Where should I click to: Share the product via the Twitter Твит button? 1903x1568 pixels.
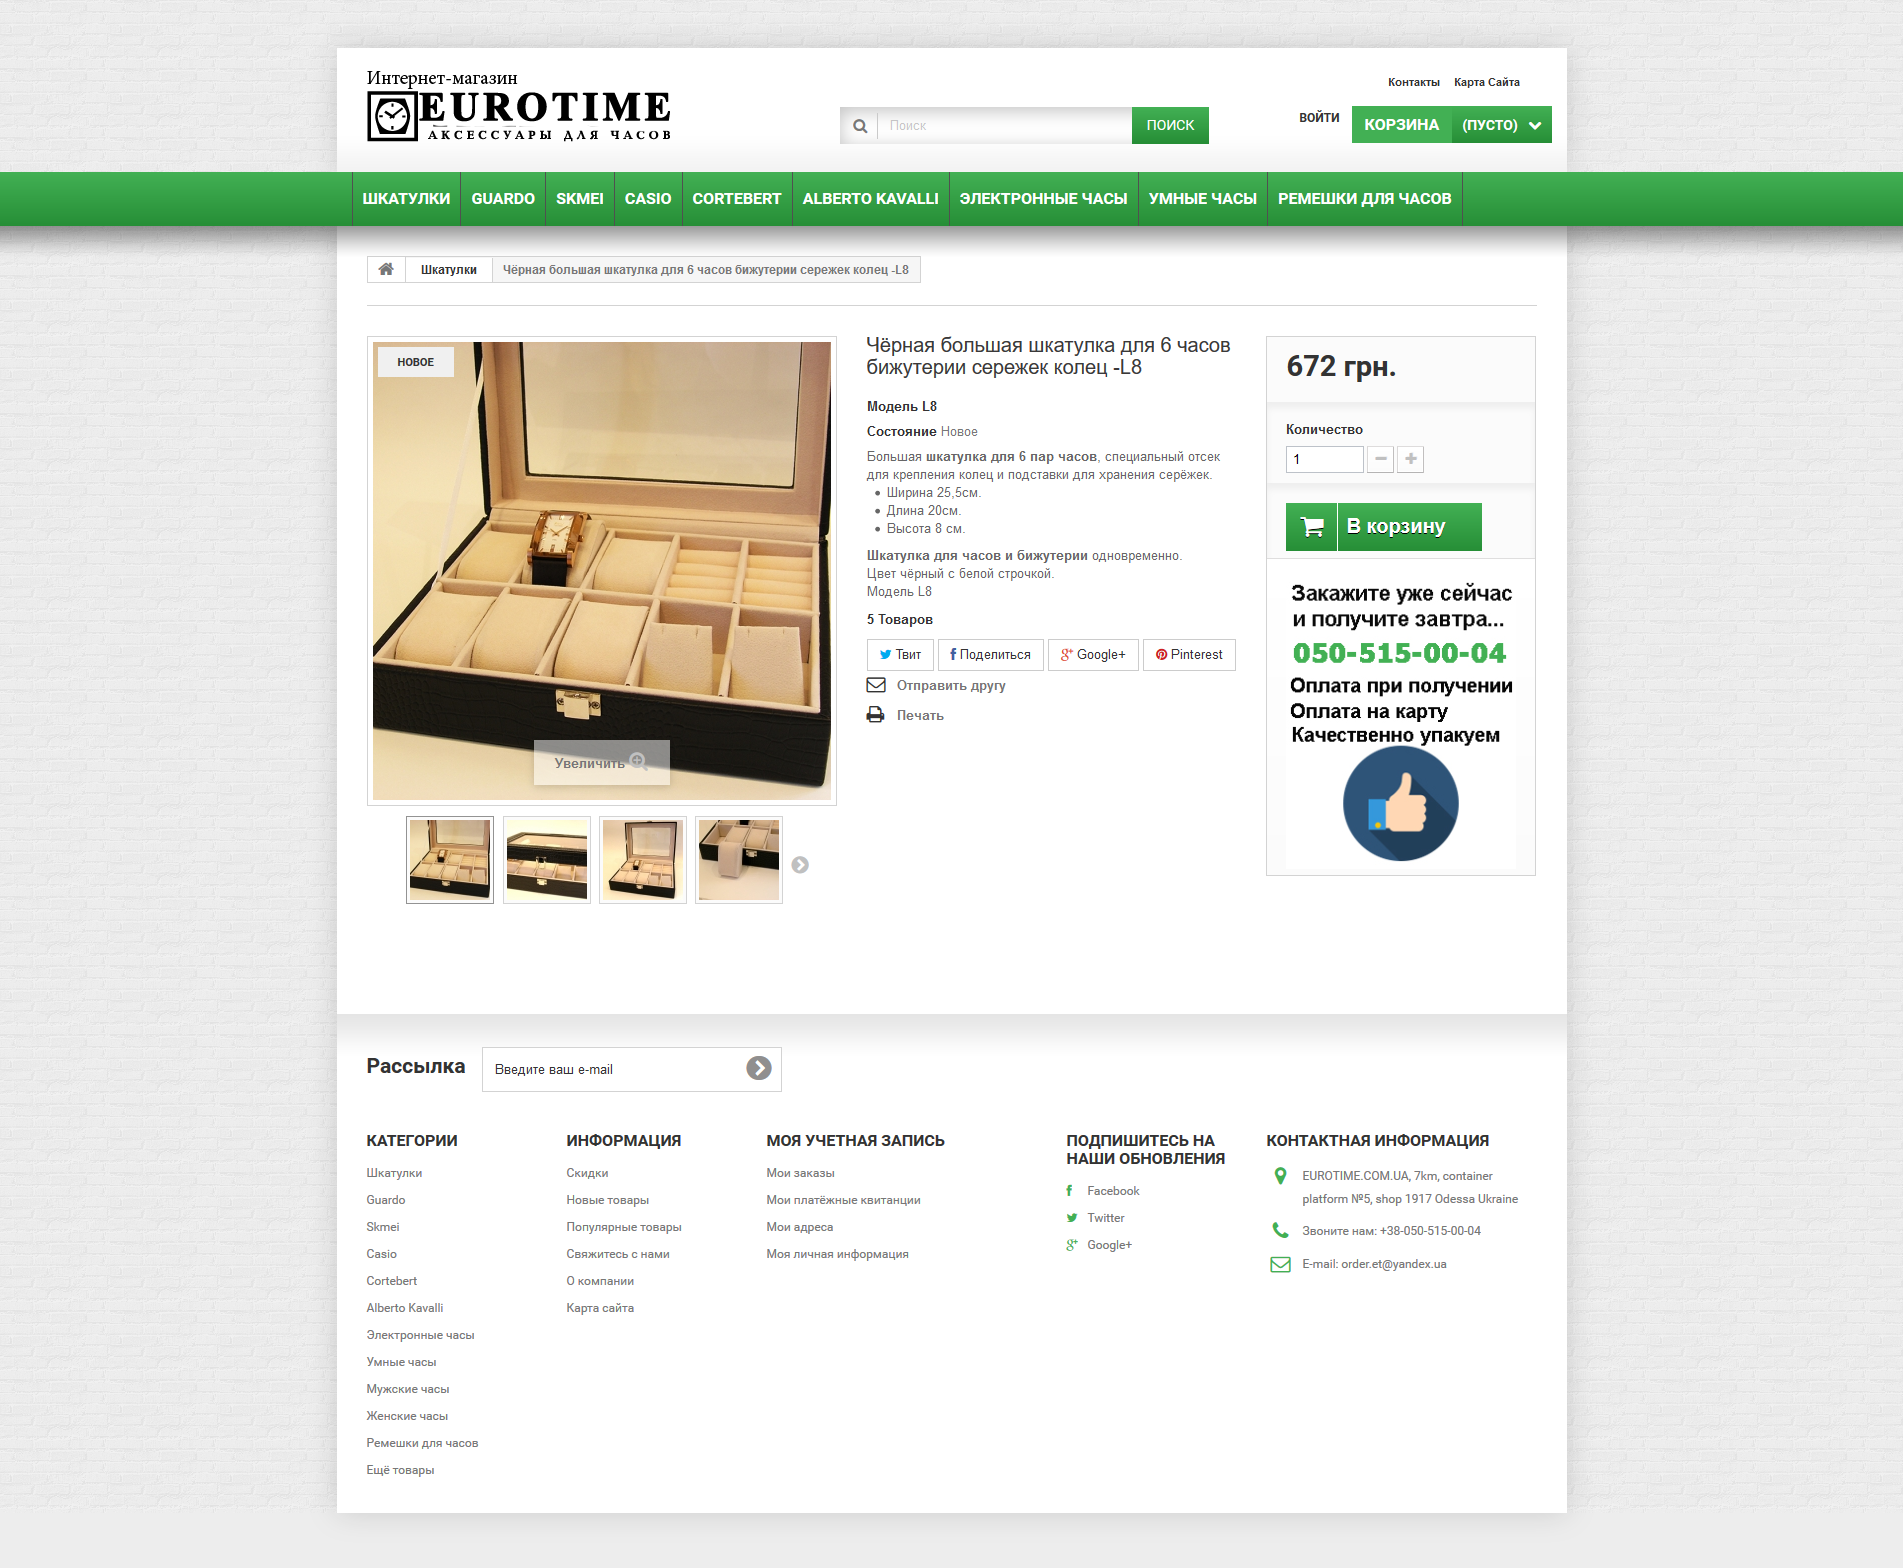point(900,655)
